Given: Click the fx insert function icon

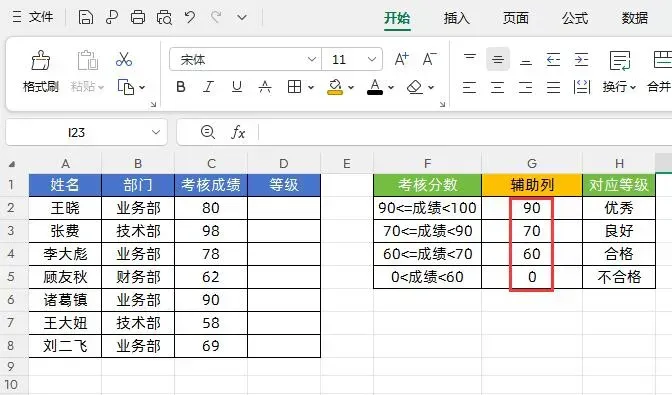Looking at the screenshot, I should coord(238,132).
